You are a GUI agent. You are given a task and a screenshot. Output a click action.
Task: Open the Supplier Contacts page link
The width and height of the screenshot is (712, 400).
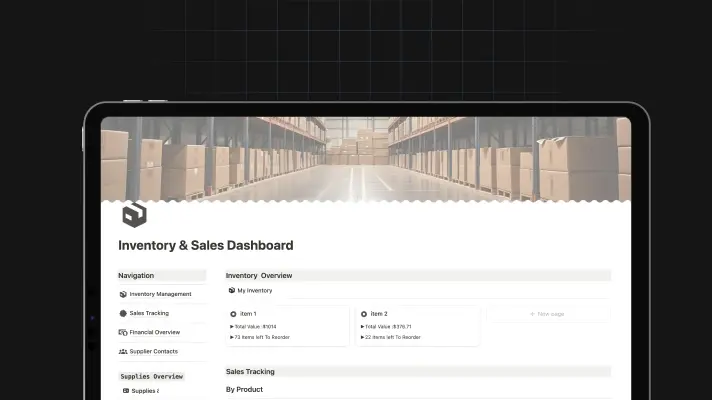(x=155, y=351)
